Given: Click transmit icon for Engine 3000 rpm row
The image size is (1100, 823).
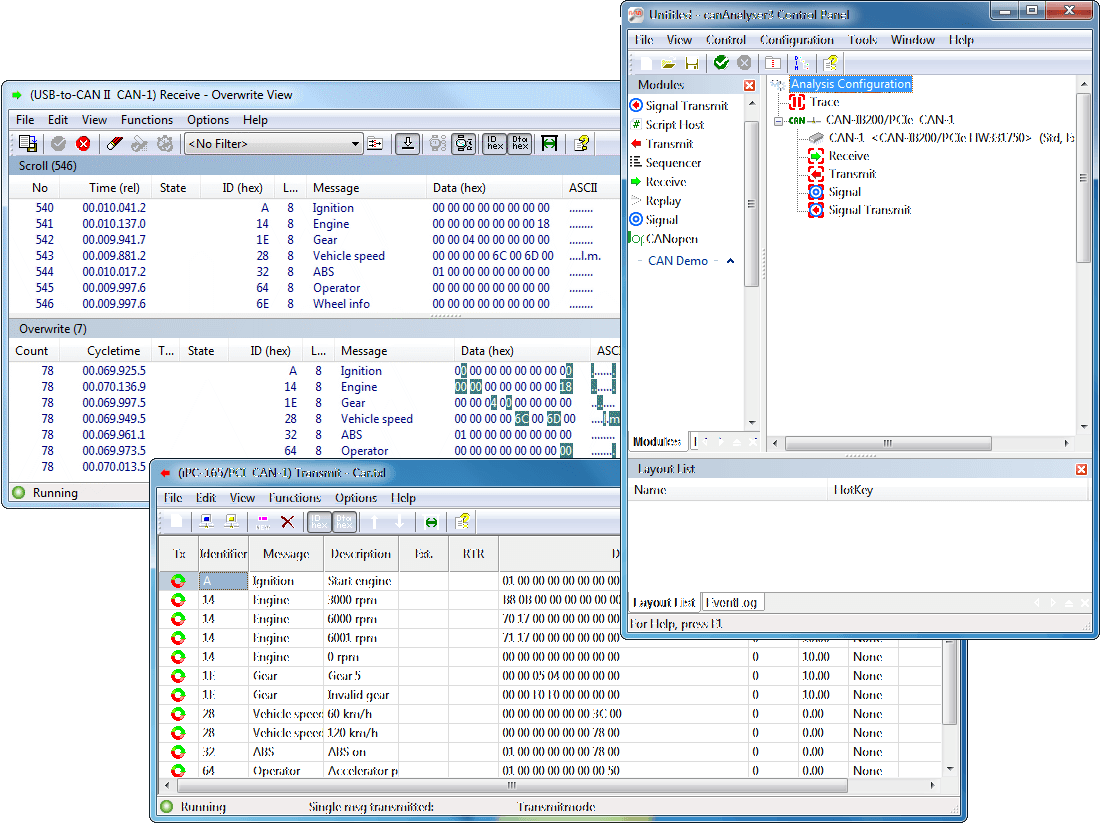Looking at the screenshot, I should [178, 600].
